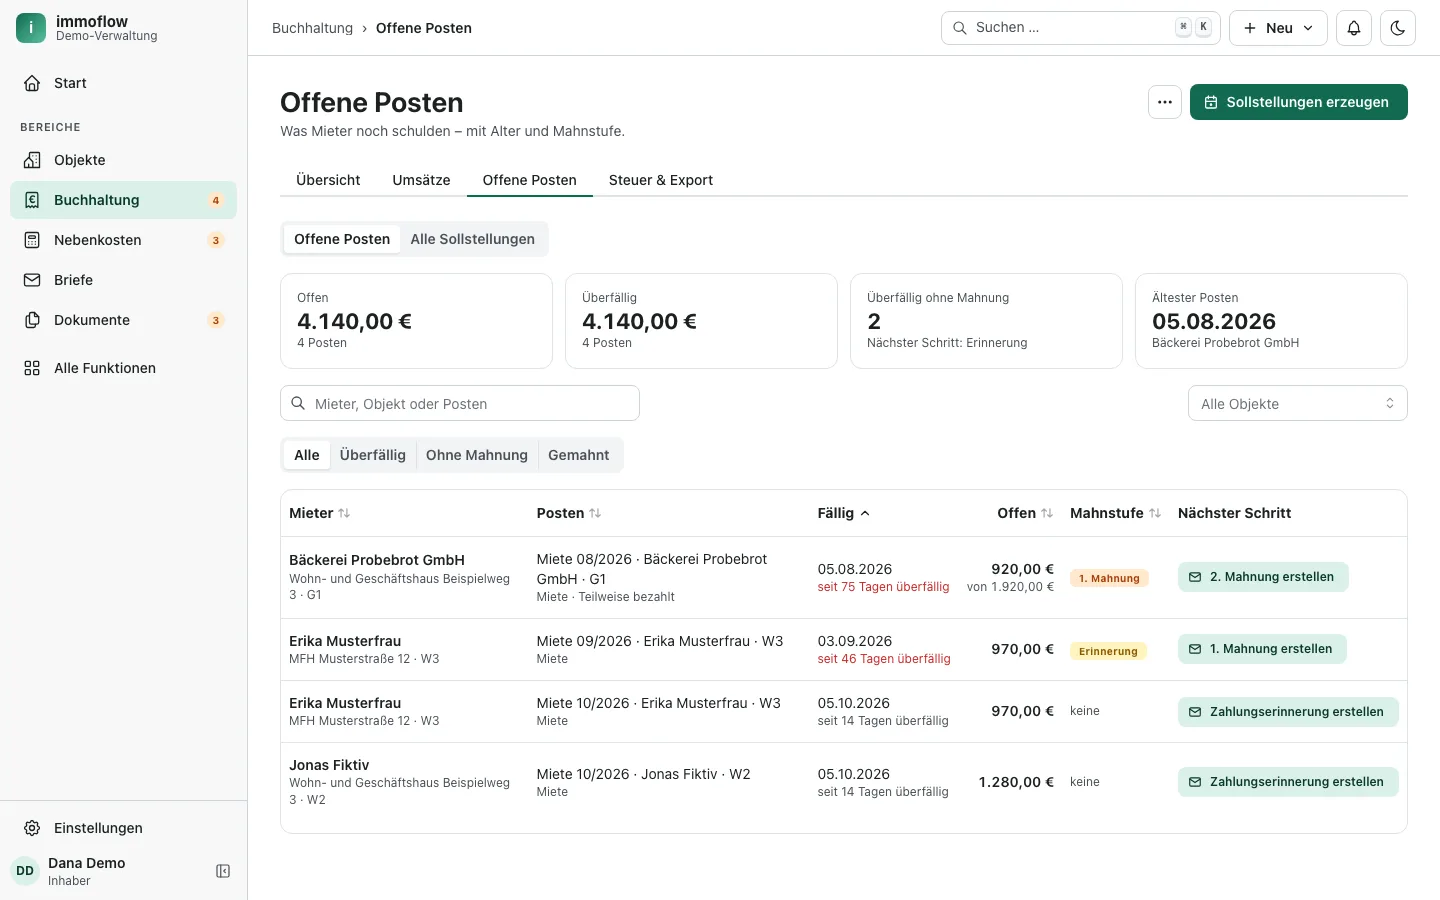This screenshot has width=1440, height=900.
Task: Click the Briefe envelope icon
Action: click(x=32, y=280)
